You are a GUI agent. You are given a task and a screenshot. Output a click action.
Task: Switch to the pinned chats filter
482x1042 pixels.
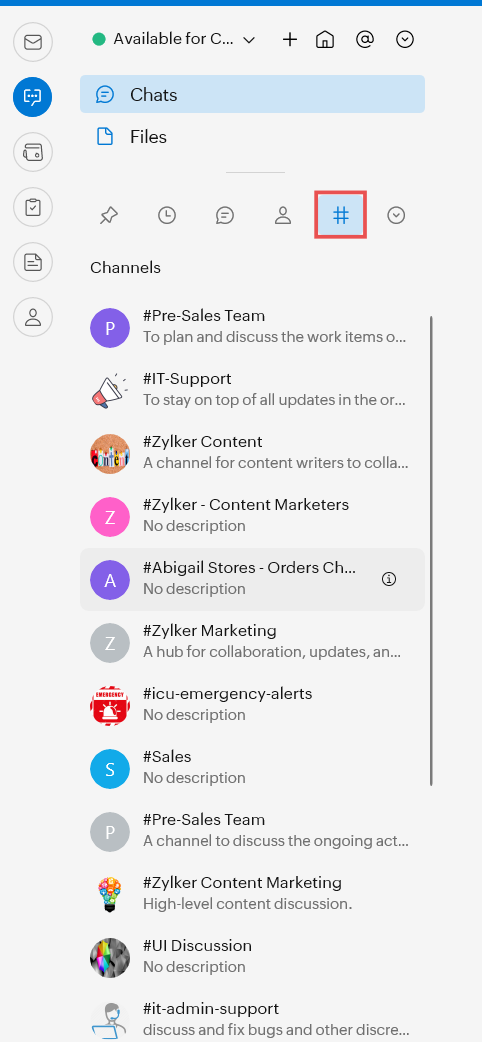pos(108,215)
